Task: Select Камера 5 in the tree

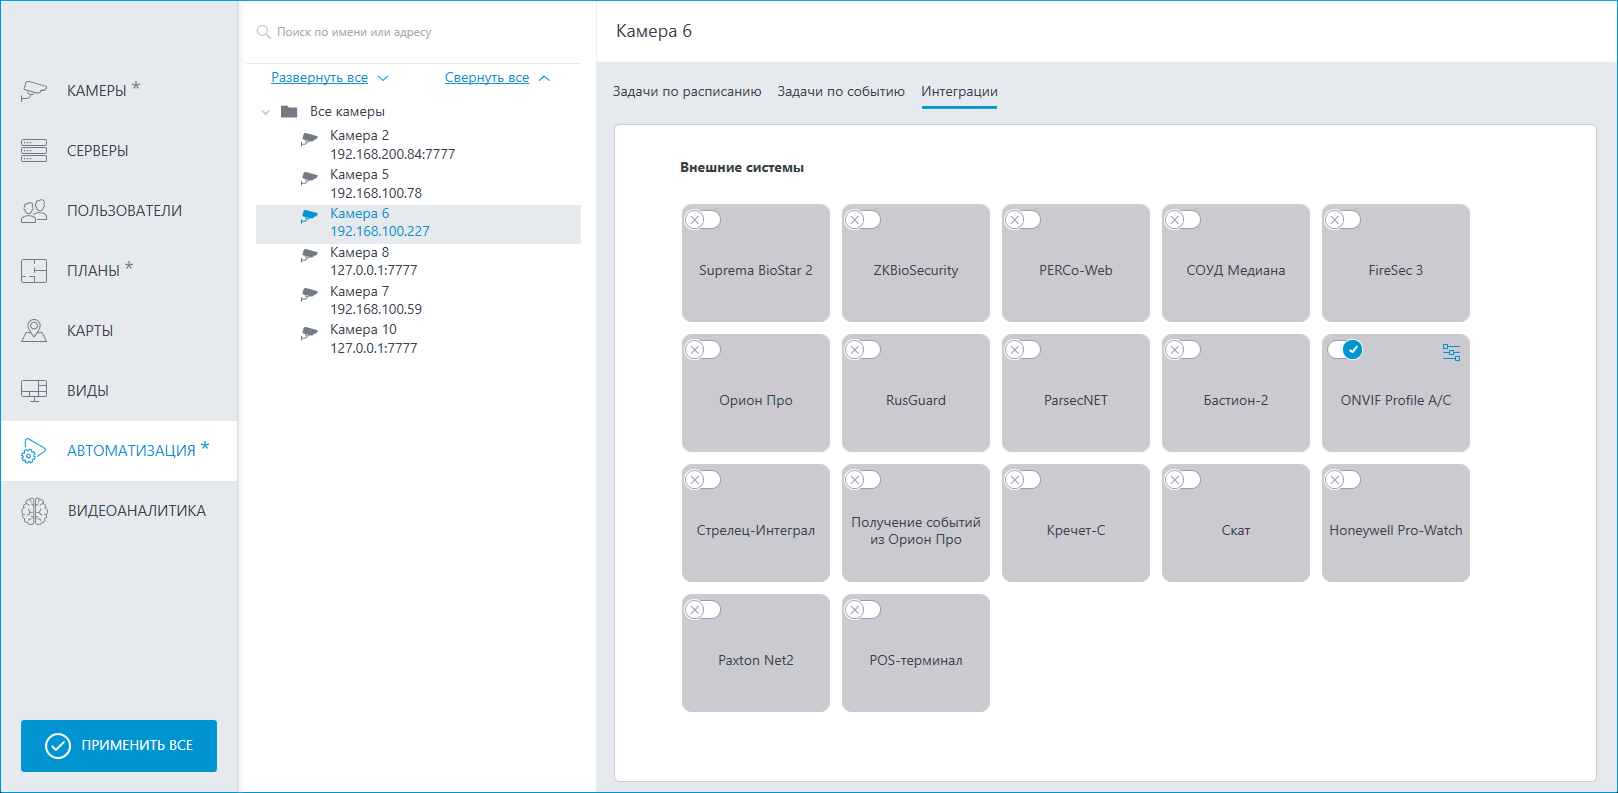Action: 418,184
